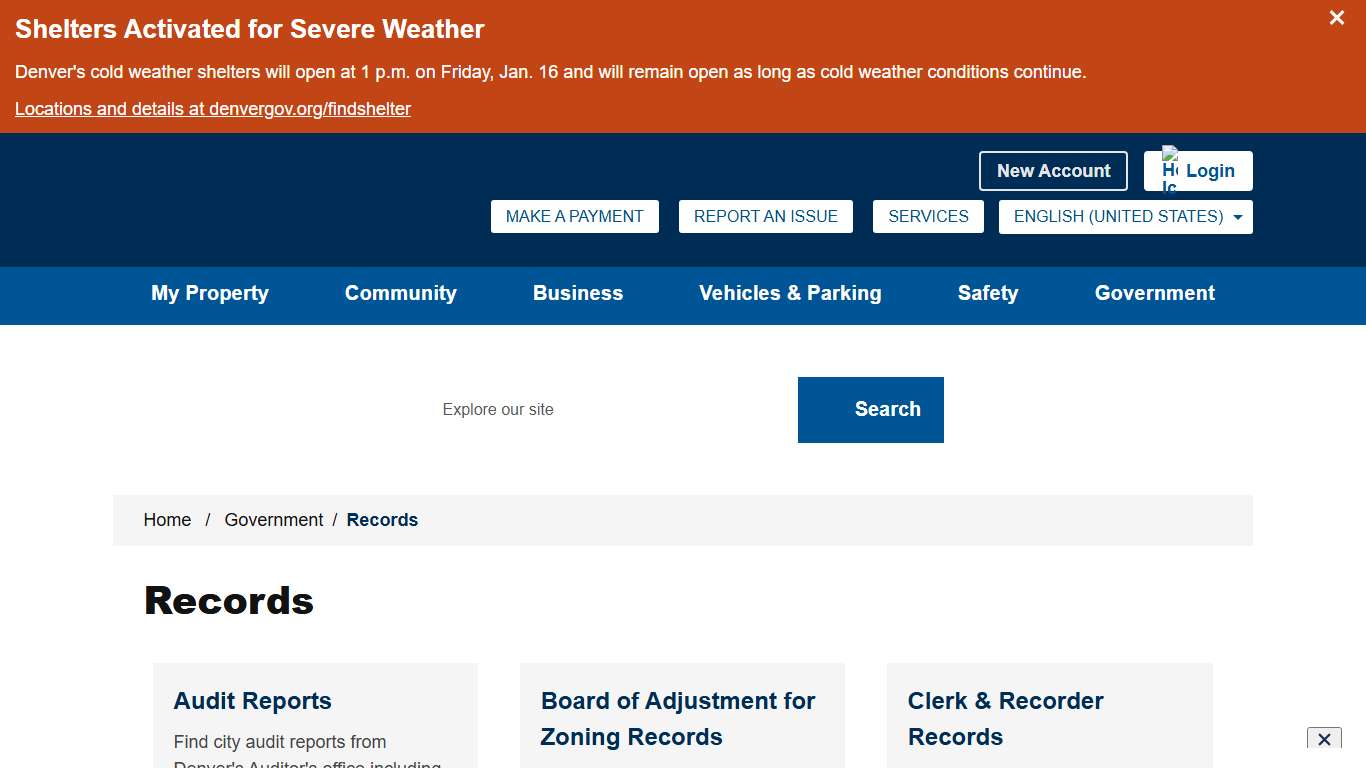Click the New Account button
Image resolution: width=1366 pixels, height=768 pixels.
pyautogui.click(x=1053, y=171)
